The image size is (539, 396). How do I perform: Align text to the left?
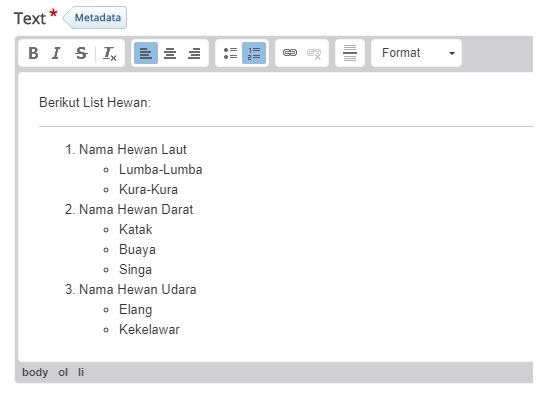(x=146, y=53)
